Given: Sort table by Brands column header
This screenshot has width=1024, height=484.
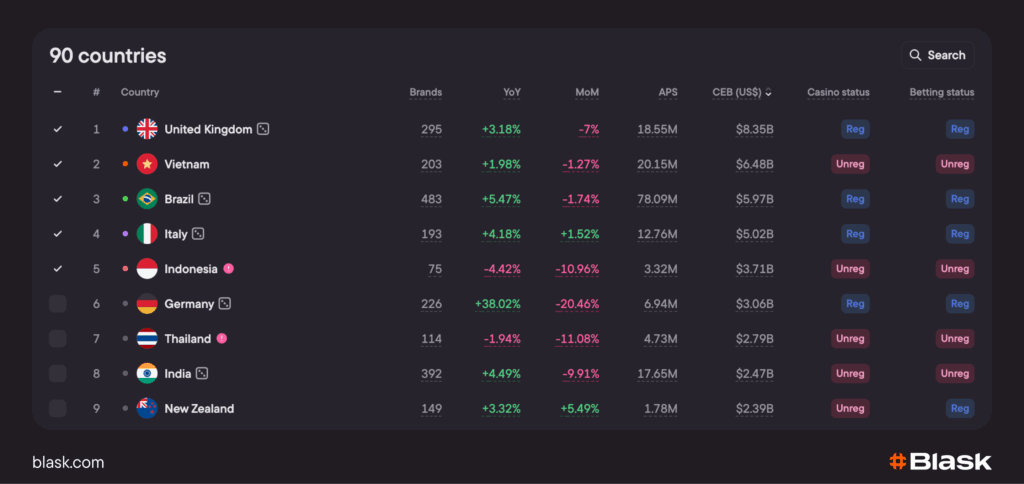Looking at the screenshot, I should [x=425, y=93].
